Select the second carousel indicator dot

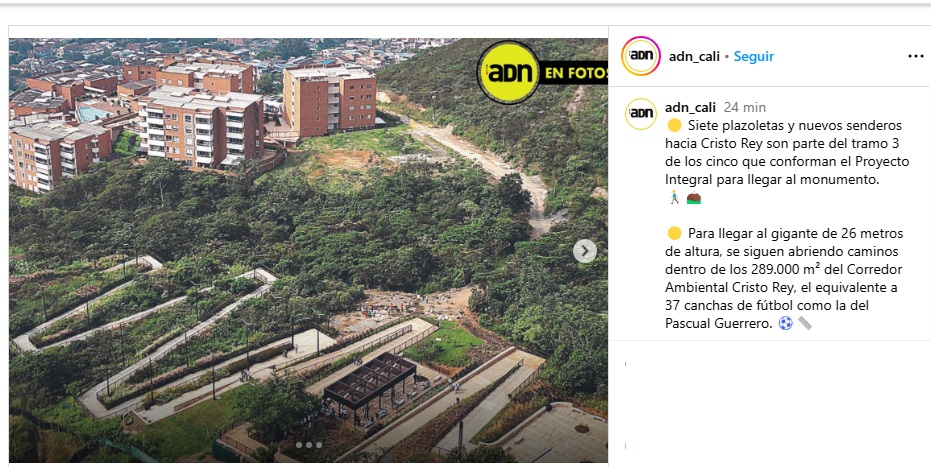309,444
